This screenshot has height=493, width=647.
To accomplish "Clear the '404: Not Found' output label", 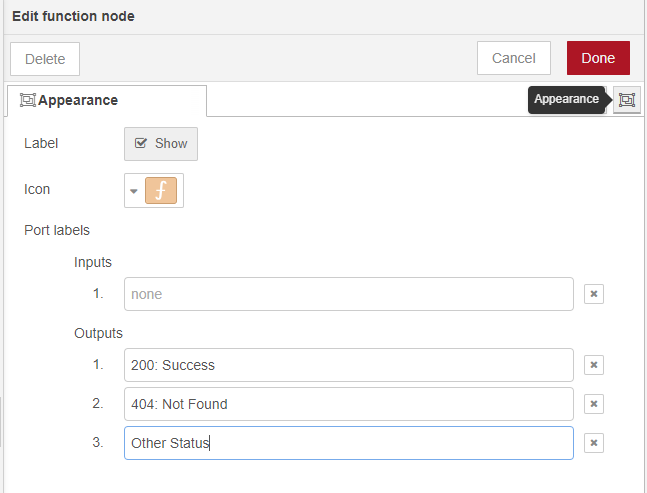I will coord(593,404).
